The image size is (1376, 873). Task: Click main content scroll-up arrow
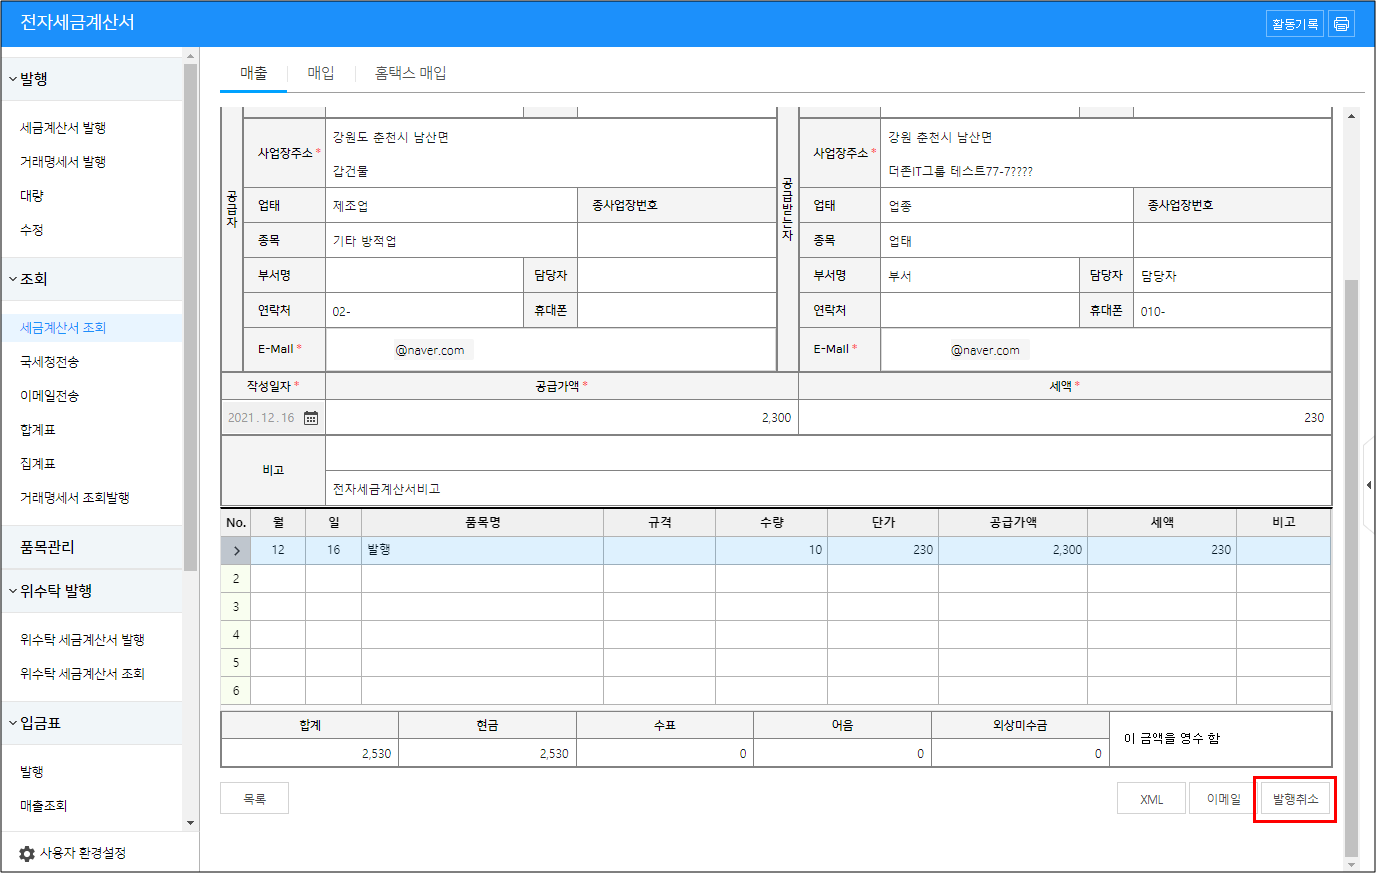click(x=1351, y=117)
